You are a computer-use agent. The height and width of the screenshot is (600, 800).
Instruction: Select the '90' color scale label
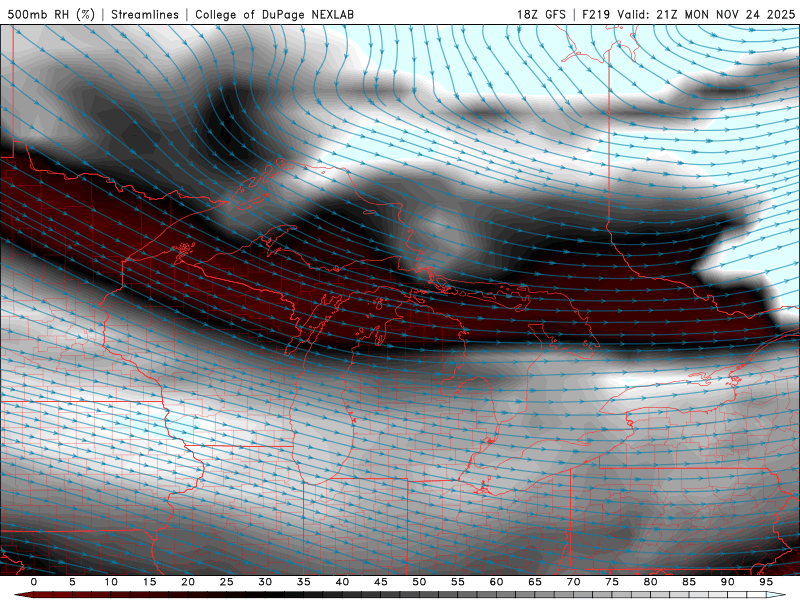pos(728,582)
